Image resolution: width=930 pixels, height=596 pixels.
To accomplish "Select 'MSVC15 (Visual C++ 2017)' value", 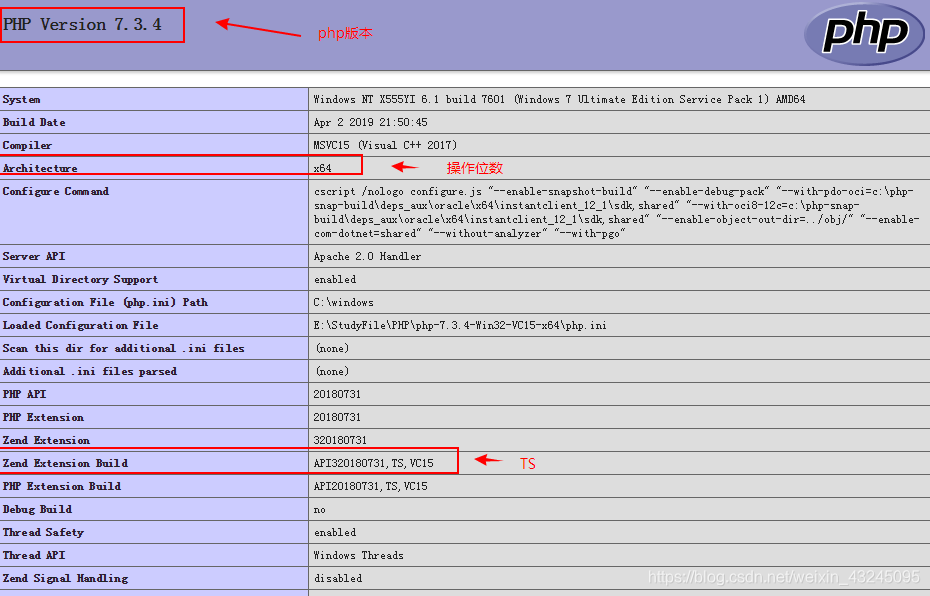I will click(386, 145).
